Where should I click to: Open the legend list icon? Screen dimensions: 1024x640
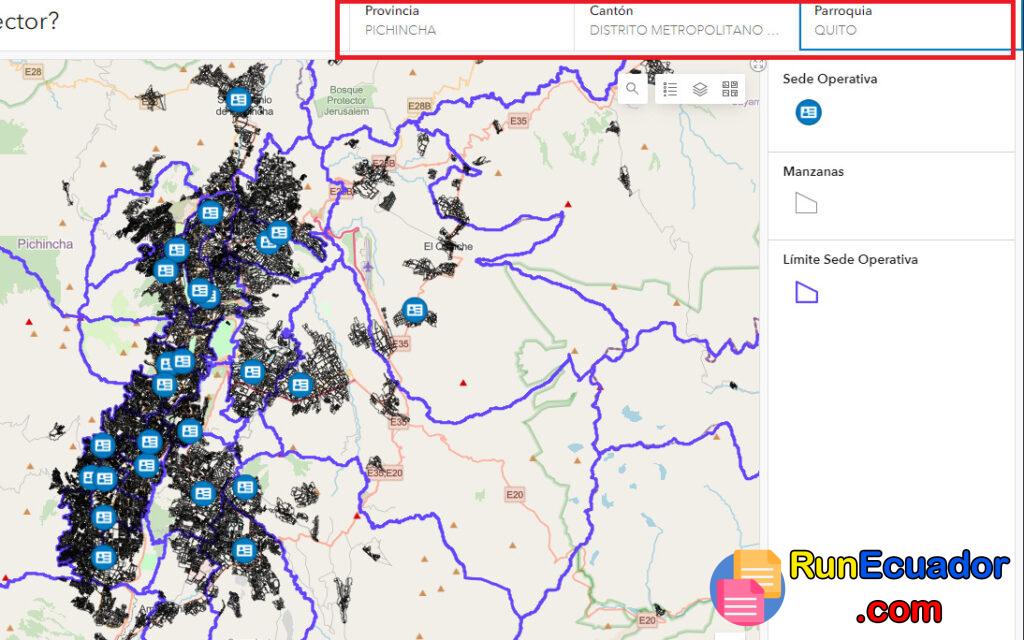pos(670,89)
